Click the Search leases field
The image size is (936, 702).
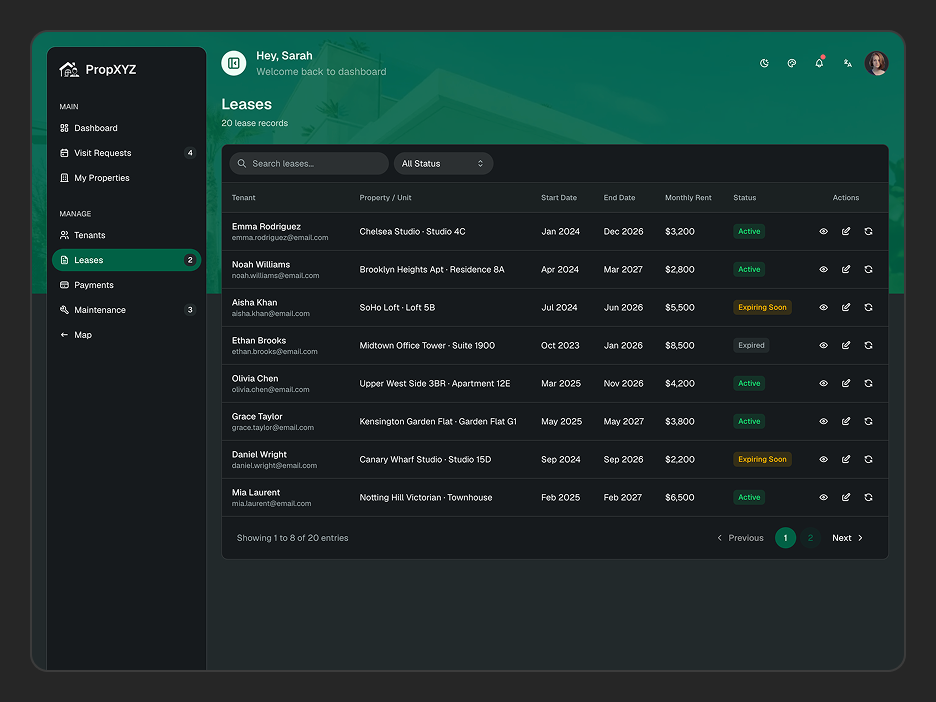(309, 164)
